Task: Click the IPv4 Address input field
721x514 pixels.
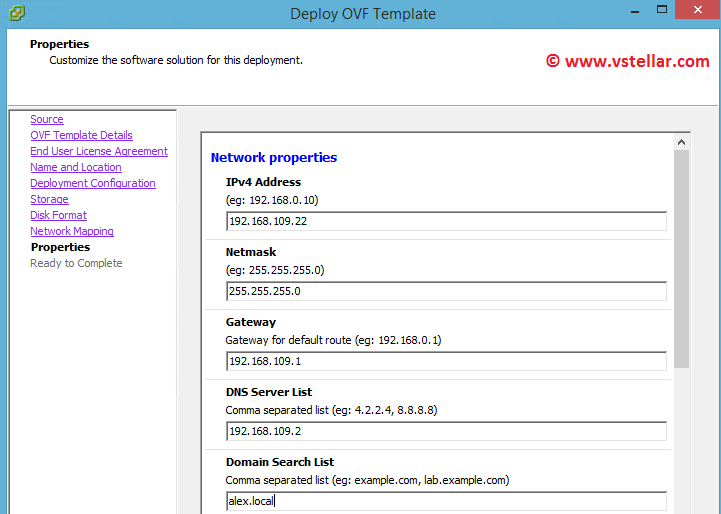Action: pyautogui.click(x=446, y=221)
